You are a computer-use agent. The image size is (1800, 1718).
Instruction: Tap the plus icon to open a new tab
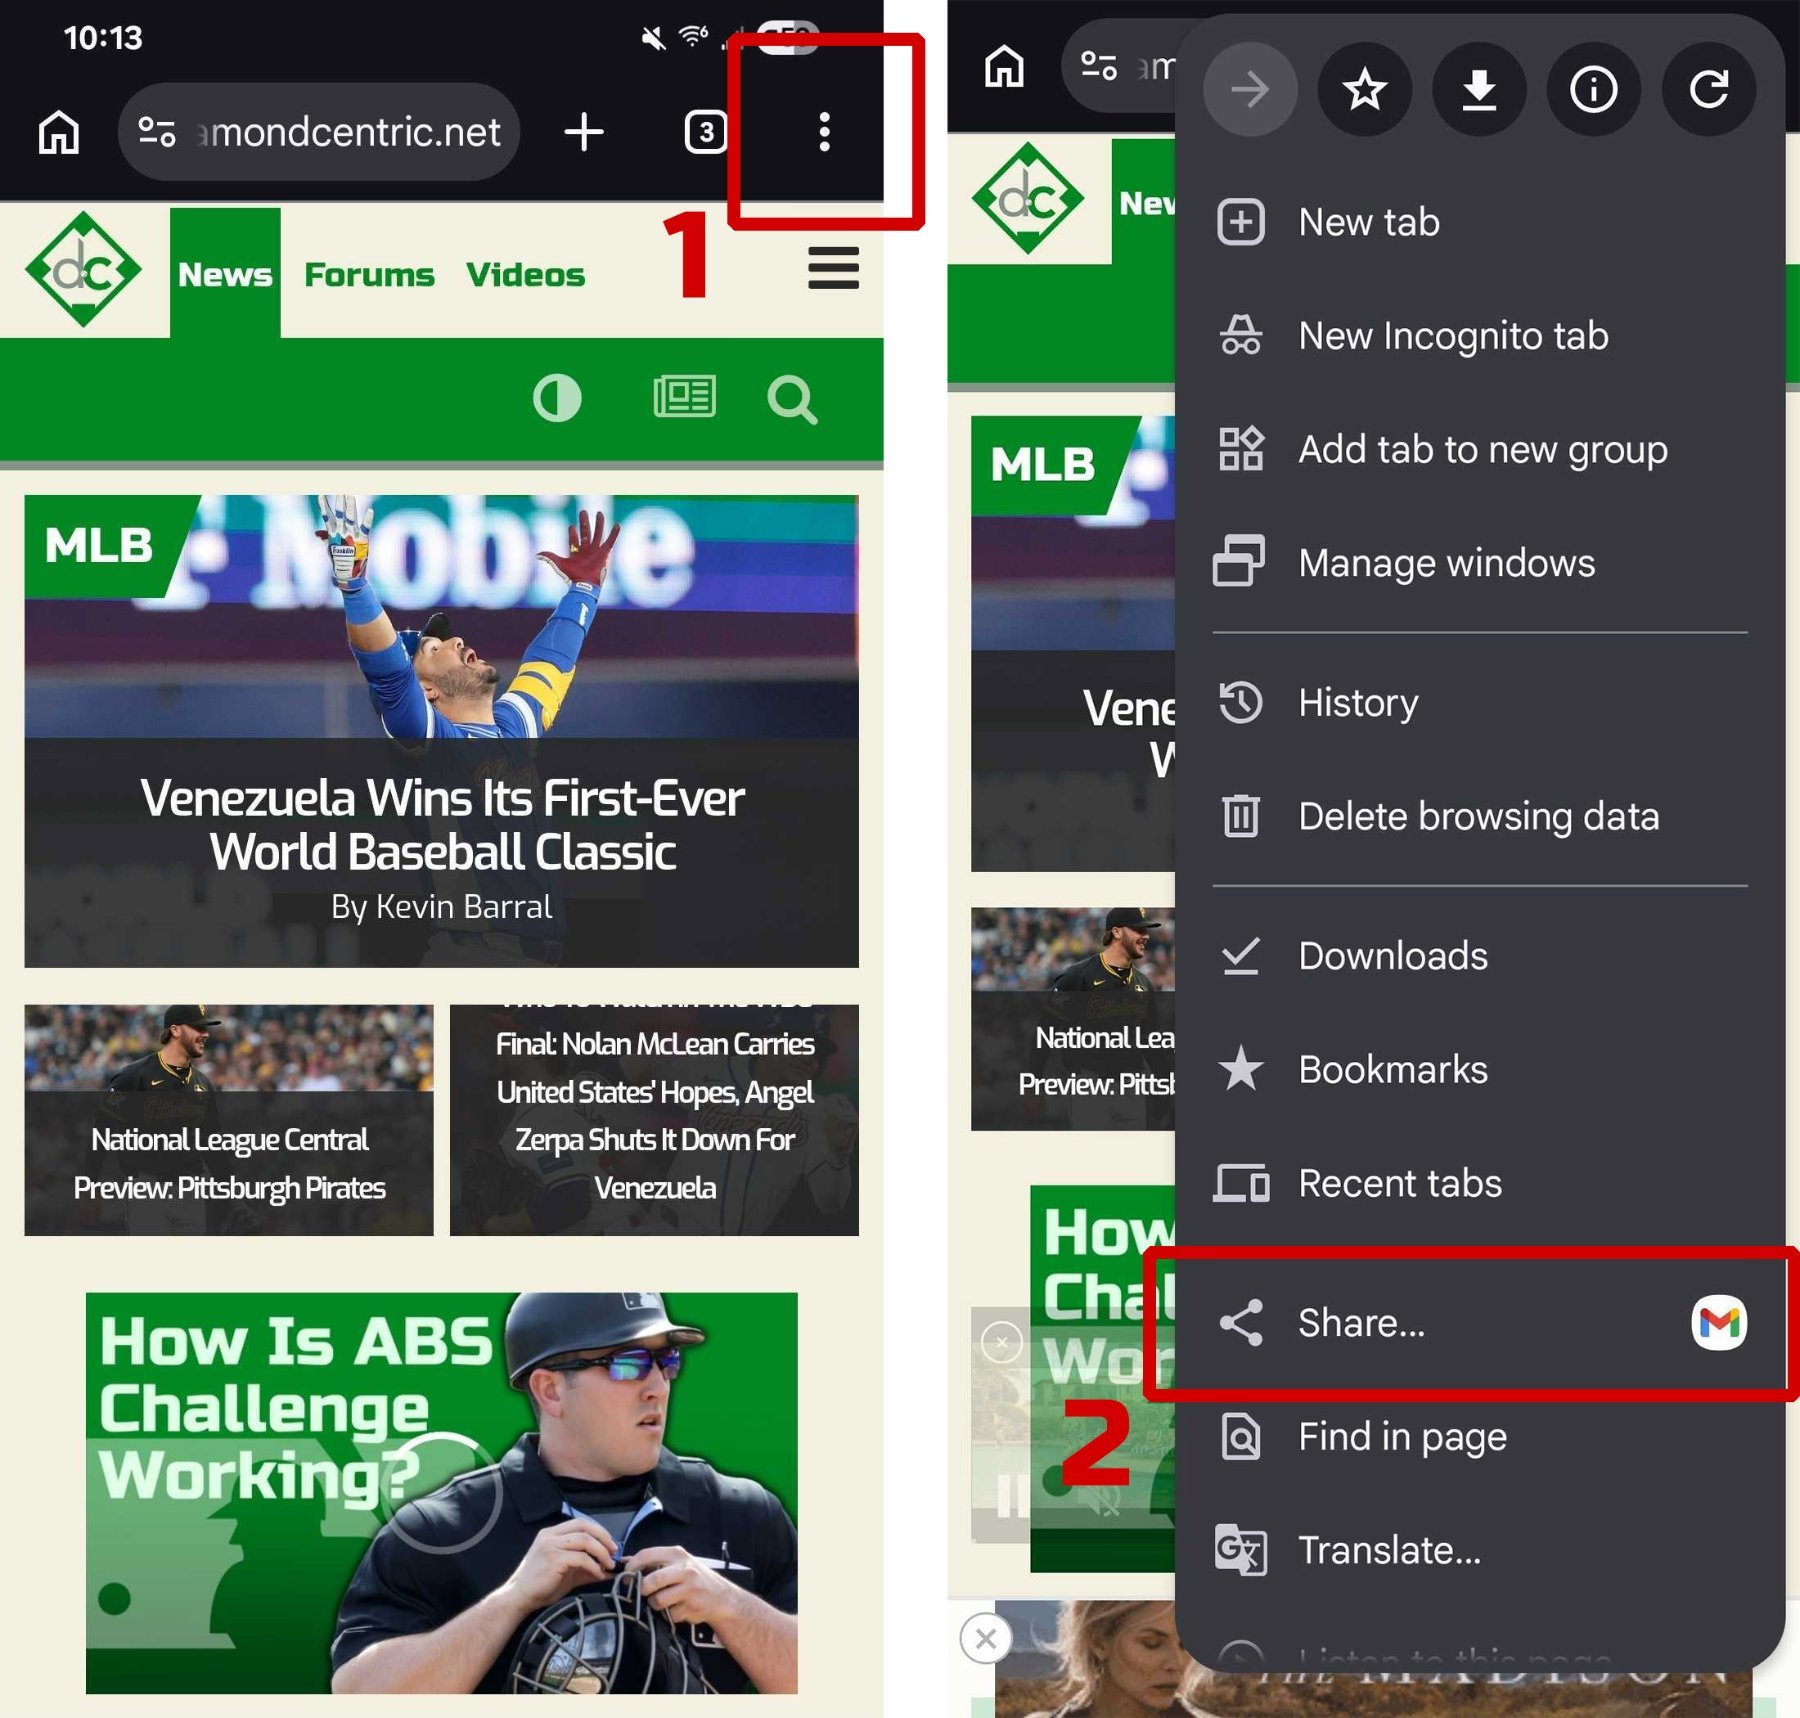point(584,132)
